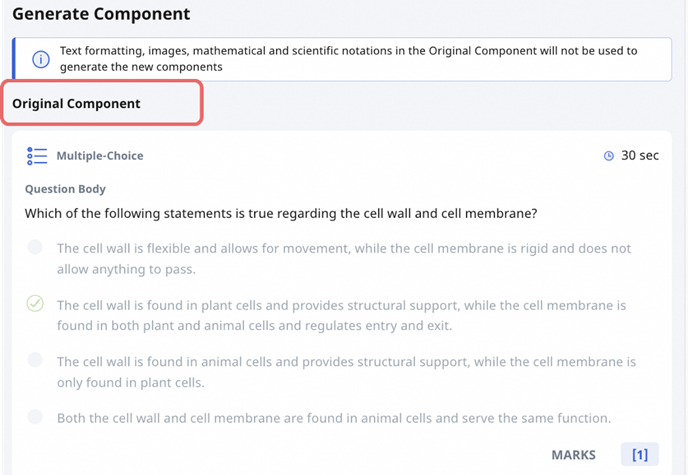Click the Question Body label
688x475 pixels.
click(65, 188)
